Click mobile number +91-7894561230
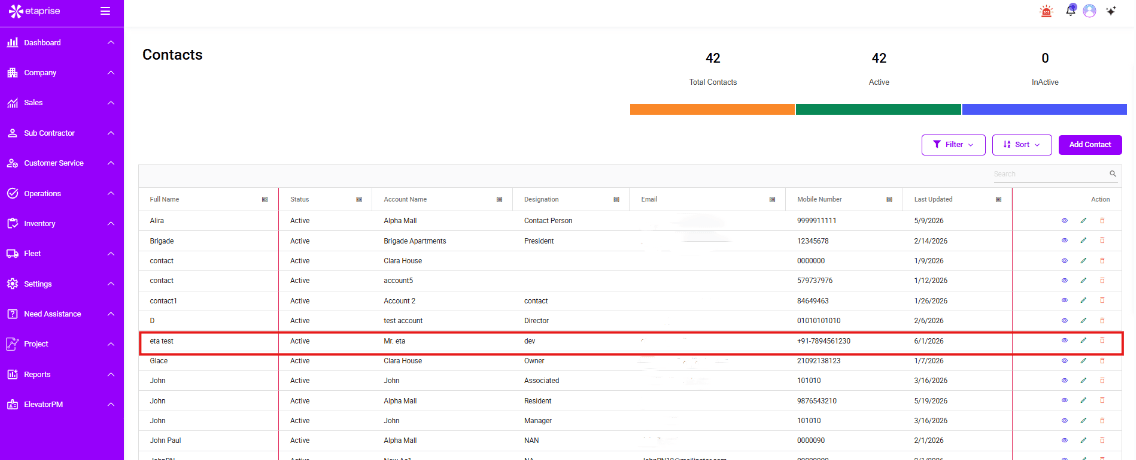 pyautogui.click(x=824, y=340)
